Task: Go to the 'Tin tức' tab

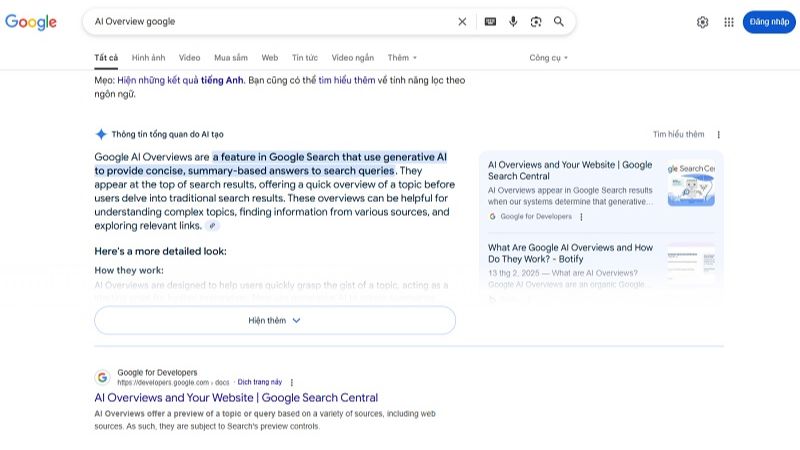Action: click(x=305, y=58)
